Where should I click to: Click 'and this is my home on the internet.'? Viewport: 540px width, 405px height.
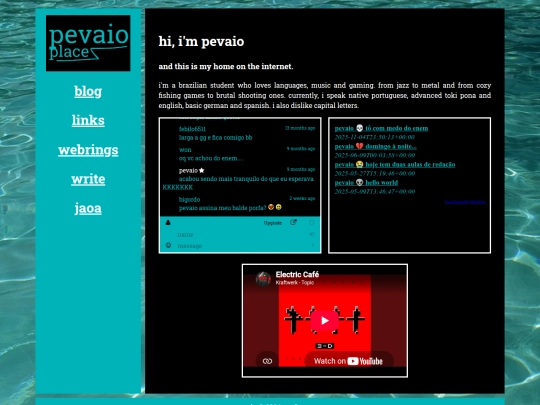pos(226,66)
